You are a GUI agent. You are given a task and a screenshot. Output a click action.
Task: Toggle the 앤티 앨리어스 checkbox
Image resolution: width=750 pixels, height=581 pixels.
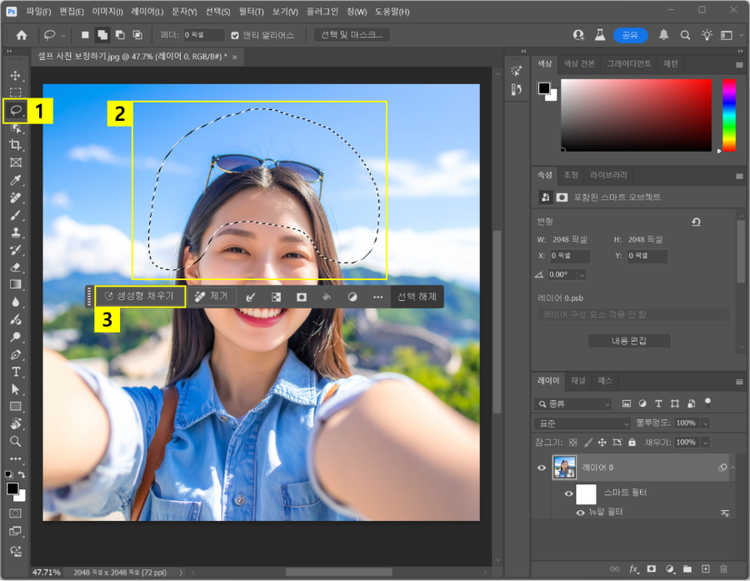[x=234, y=35]
